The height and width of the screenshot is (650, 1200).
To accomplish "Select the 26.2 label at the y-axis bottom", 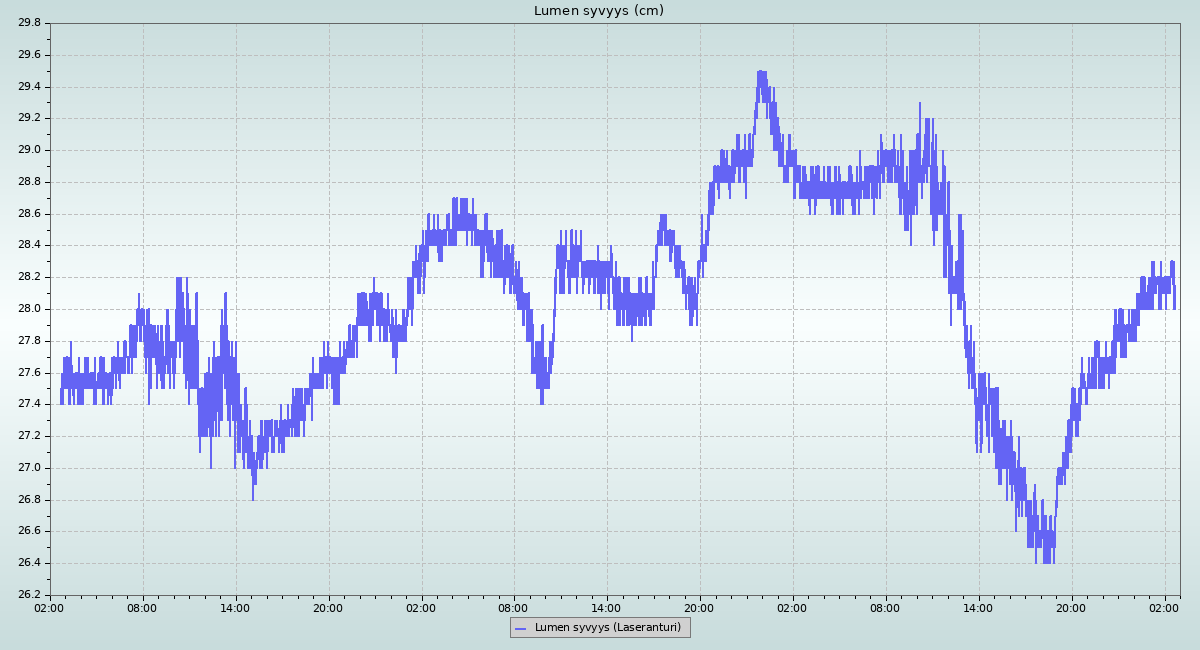I will (x=29, y=595).
